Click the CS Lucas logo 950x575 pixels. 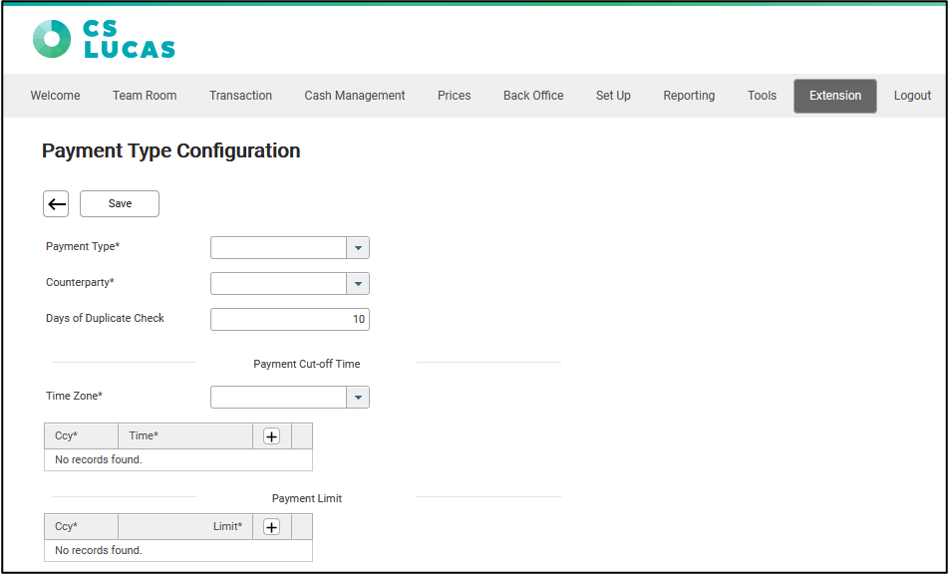[104, 39]
